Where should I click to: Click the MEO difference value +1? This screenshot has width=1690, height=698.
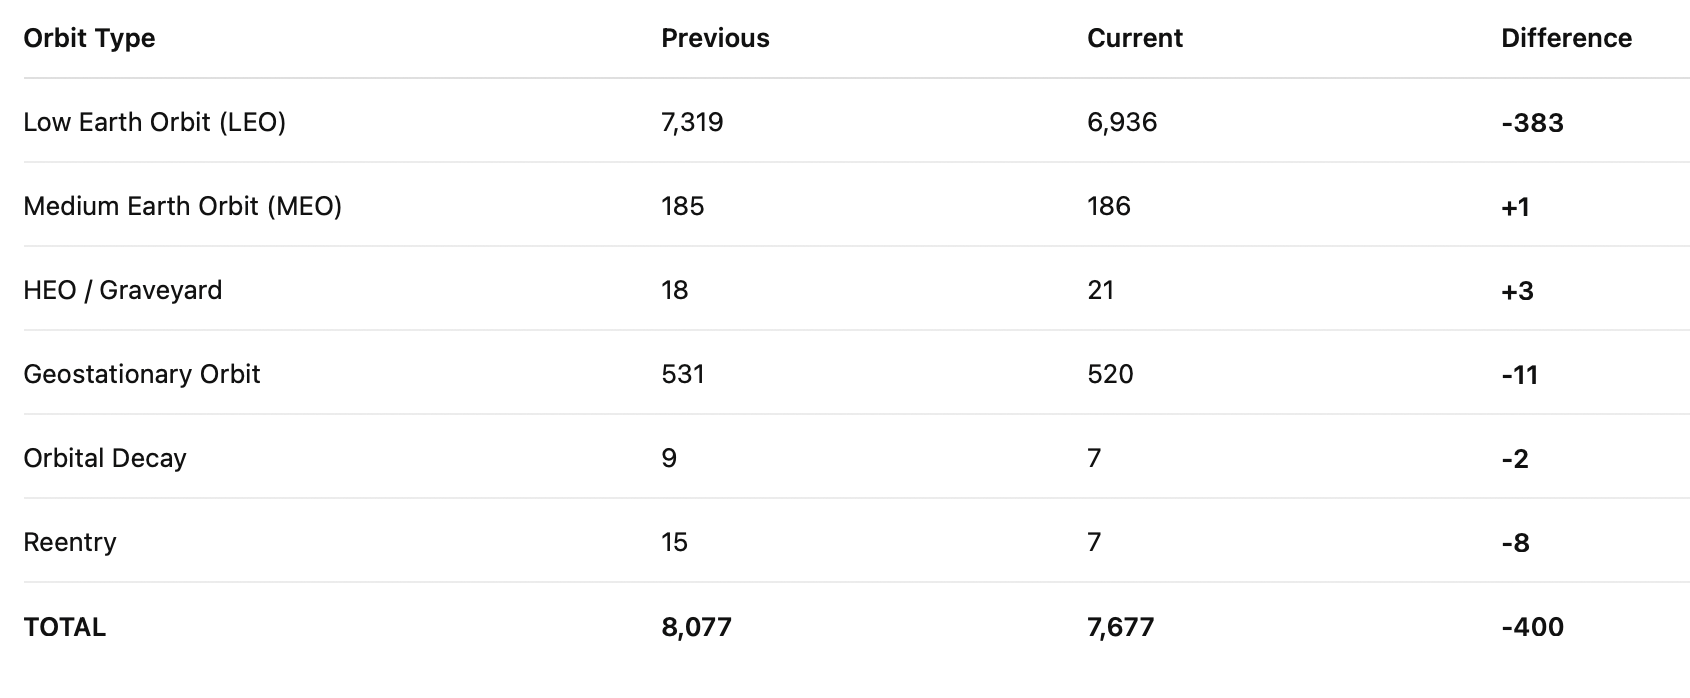1515,207
